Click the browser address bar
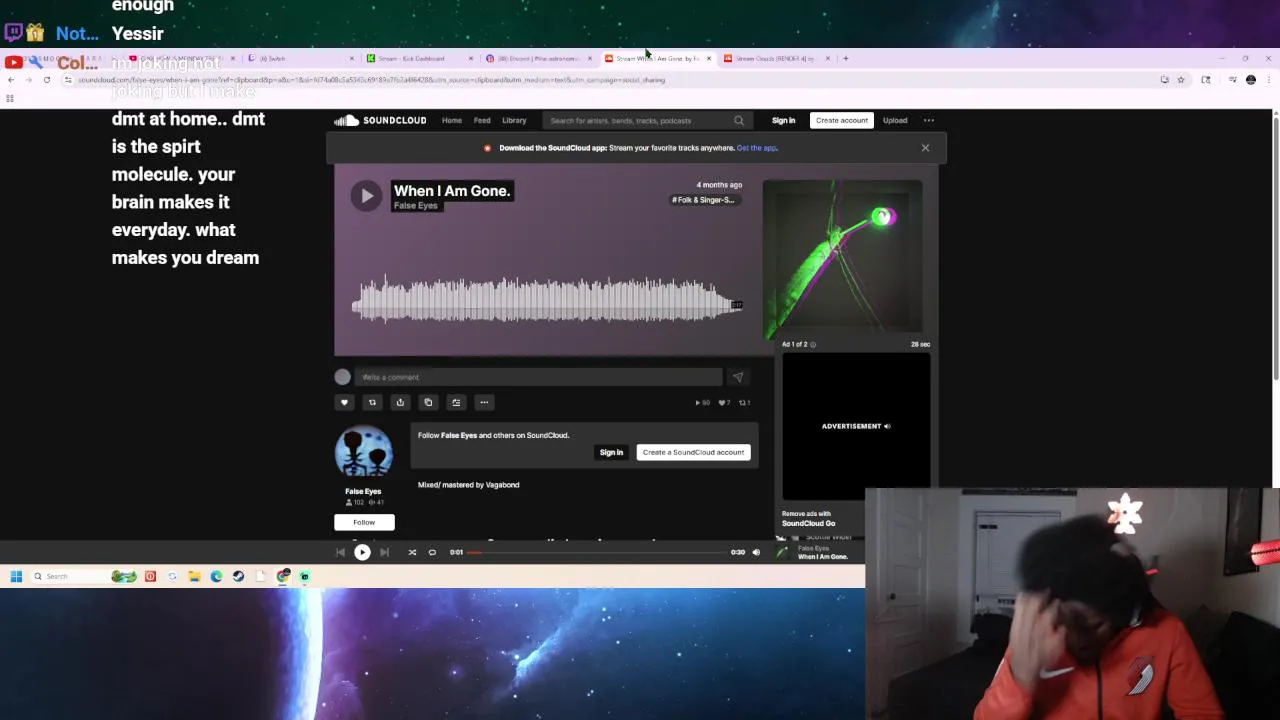Screen dimensions: 1280x720 pos(600,80)
